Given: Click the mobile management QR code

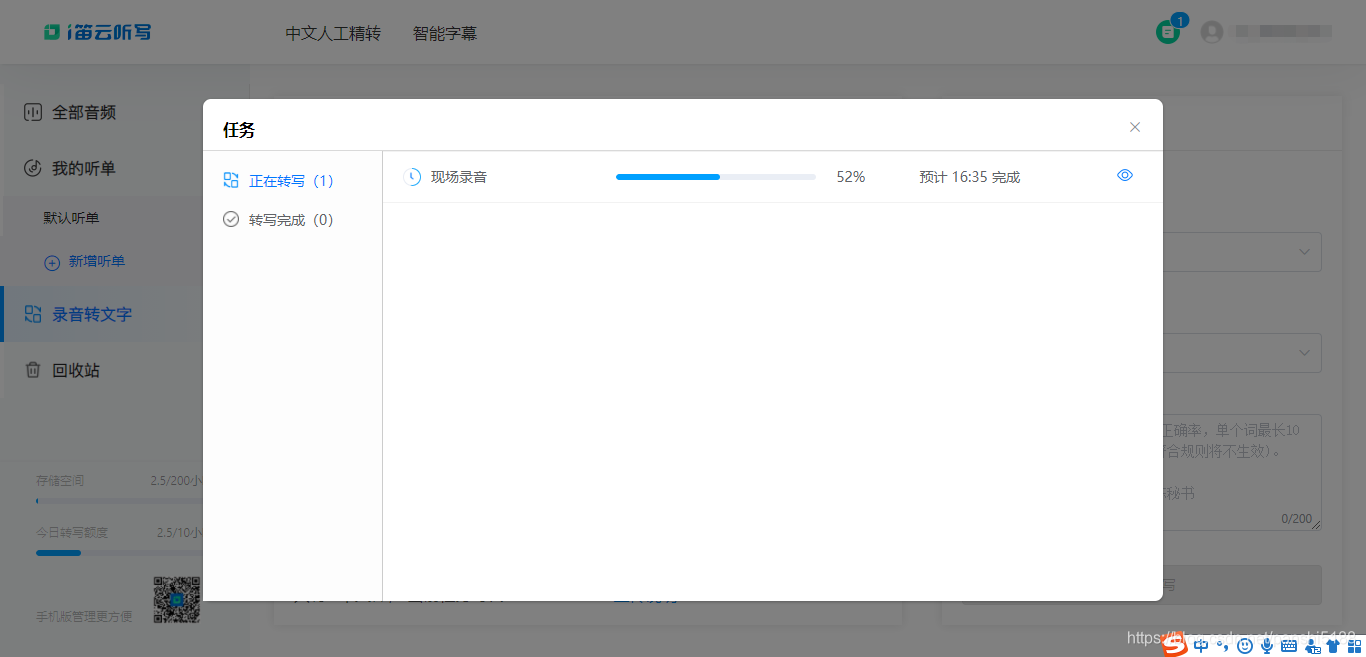Looking at the screenshot, I should tap(176, 600).
